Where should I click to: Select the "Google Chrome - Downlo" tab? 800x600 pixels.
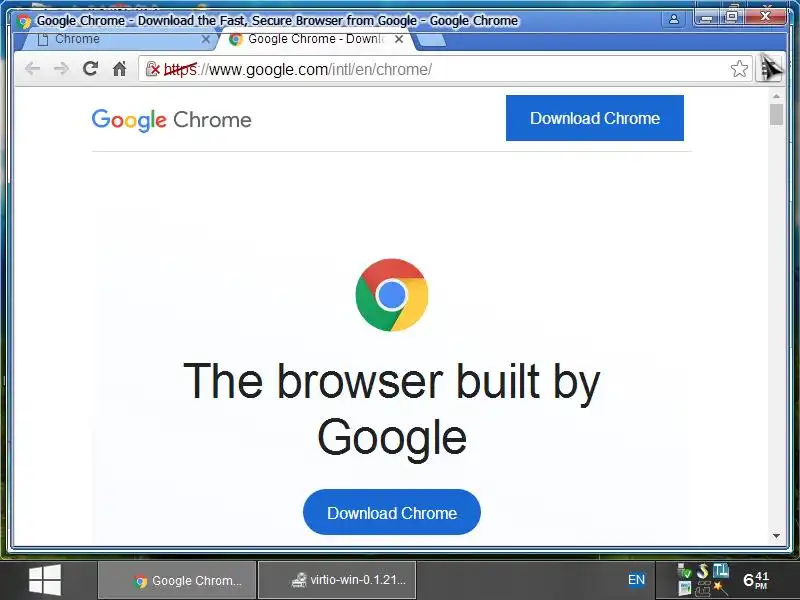coord(311,39)
